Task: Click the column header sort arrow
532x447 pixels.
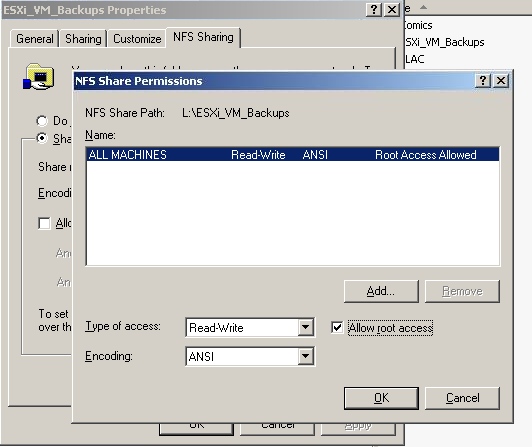Action: (423, 7)
